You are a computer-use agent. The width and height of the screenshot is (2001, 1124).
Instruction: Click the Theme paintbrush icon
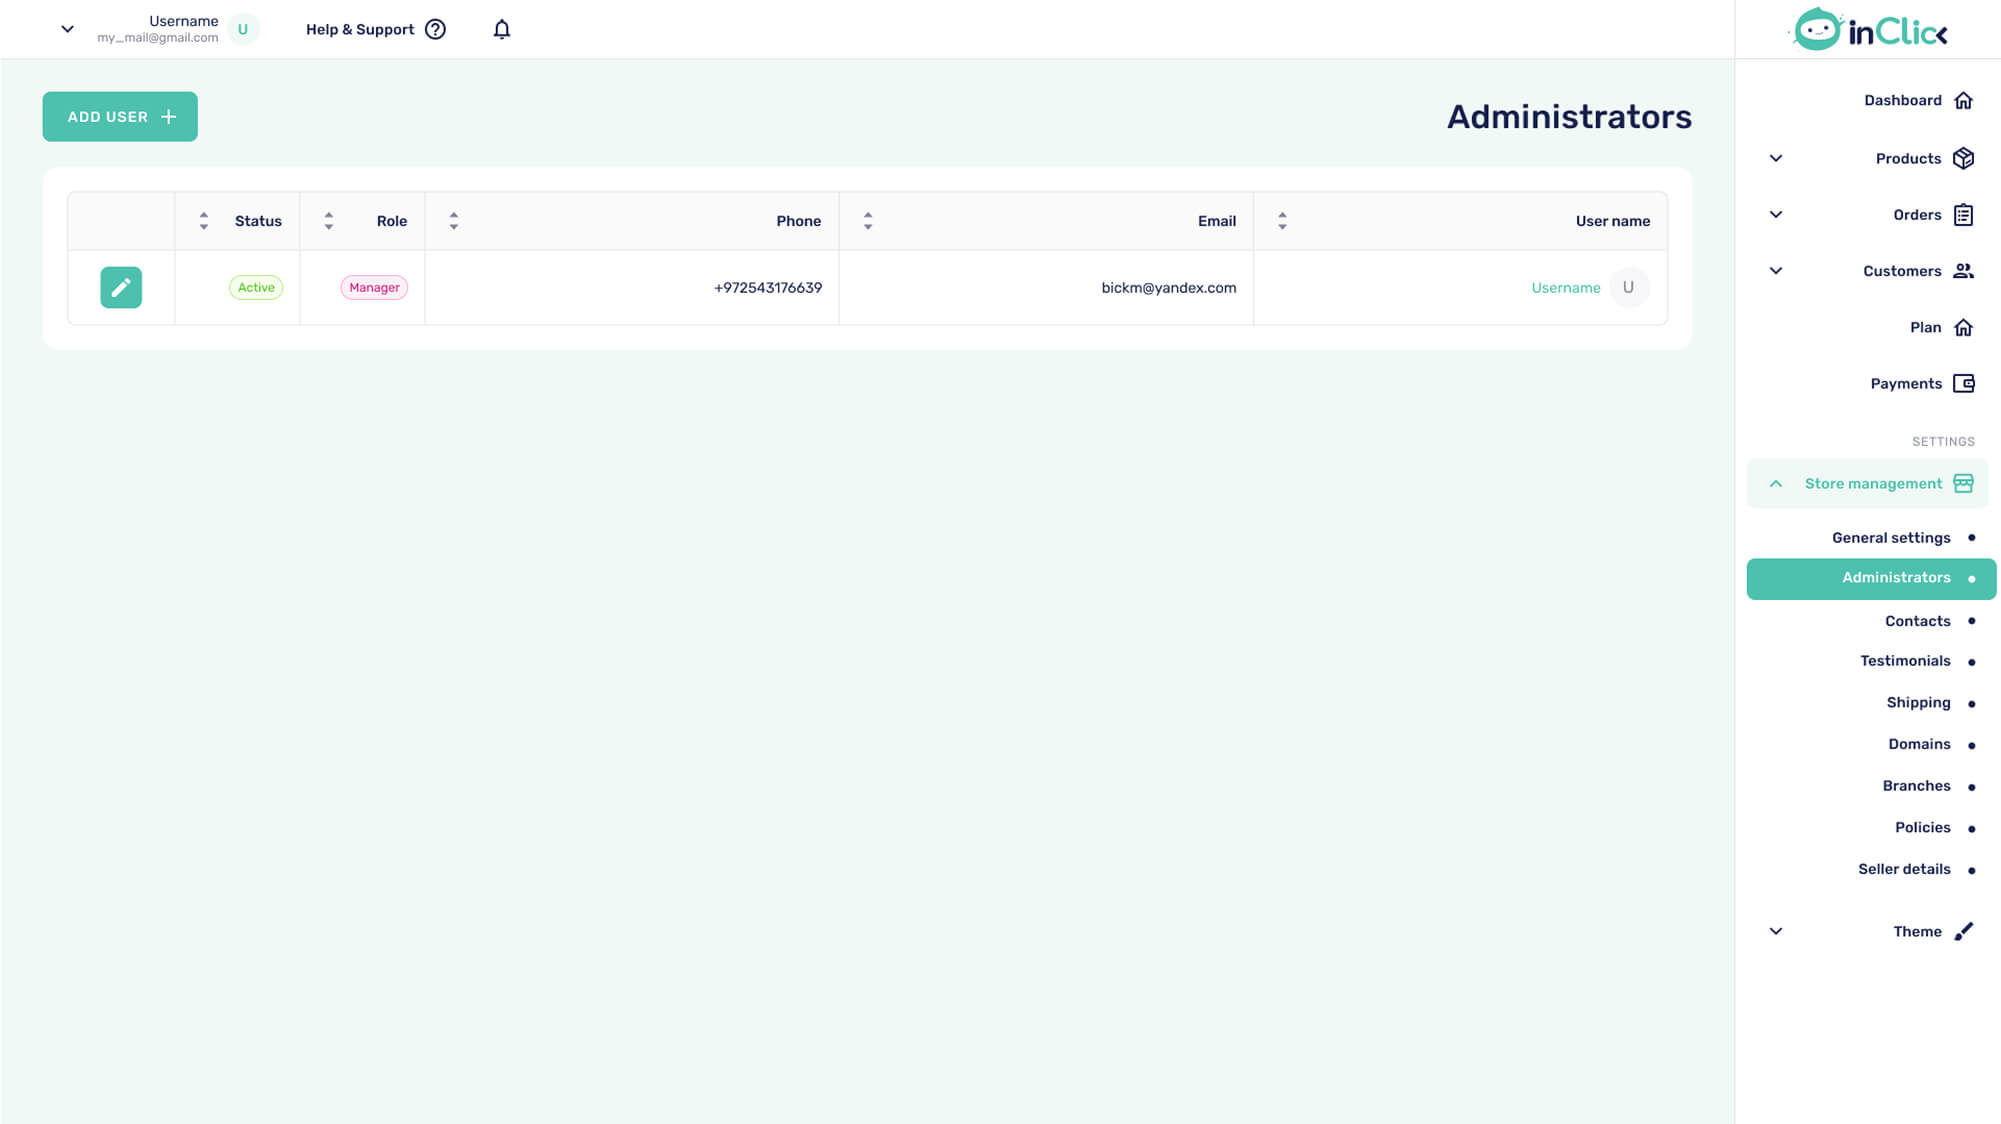click(1963, 931)
